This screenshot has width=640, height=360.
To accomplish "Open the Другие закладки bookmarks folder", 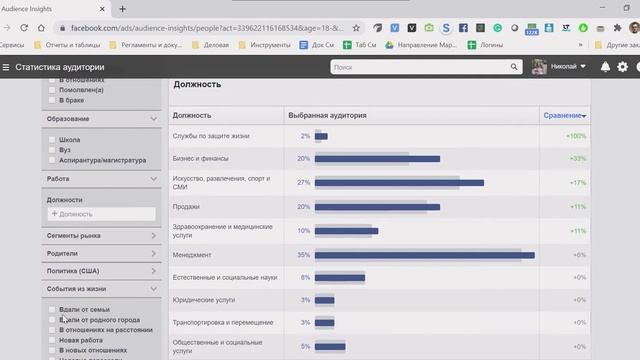I will point(618,45).
